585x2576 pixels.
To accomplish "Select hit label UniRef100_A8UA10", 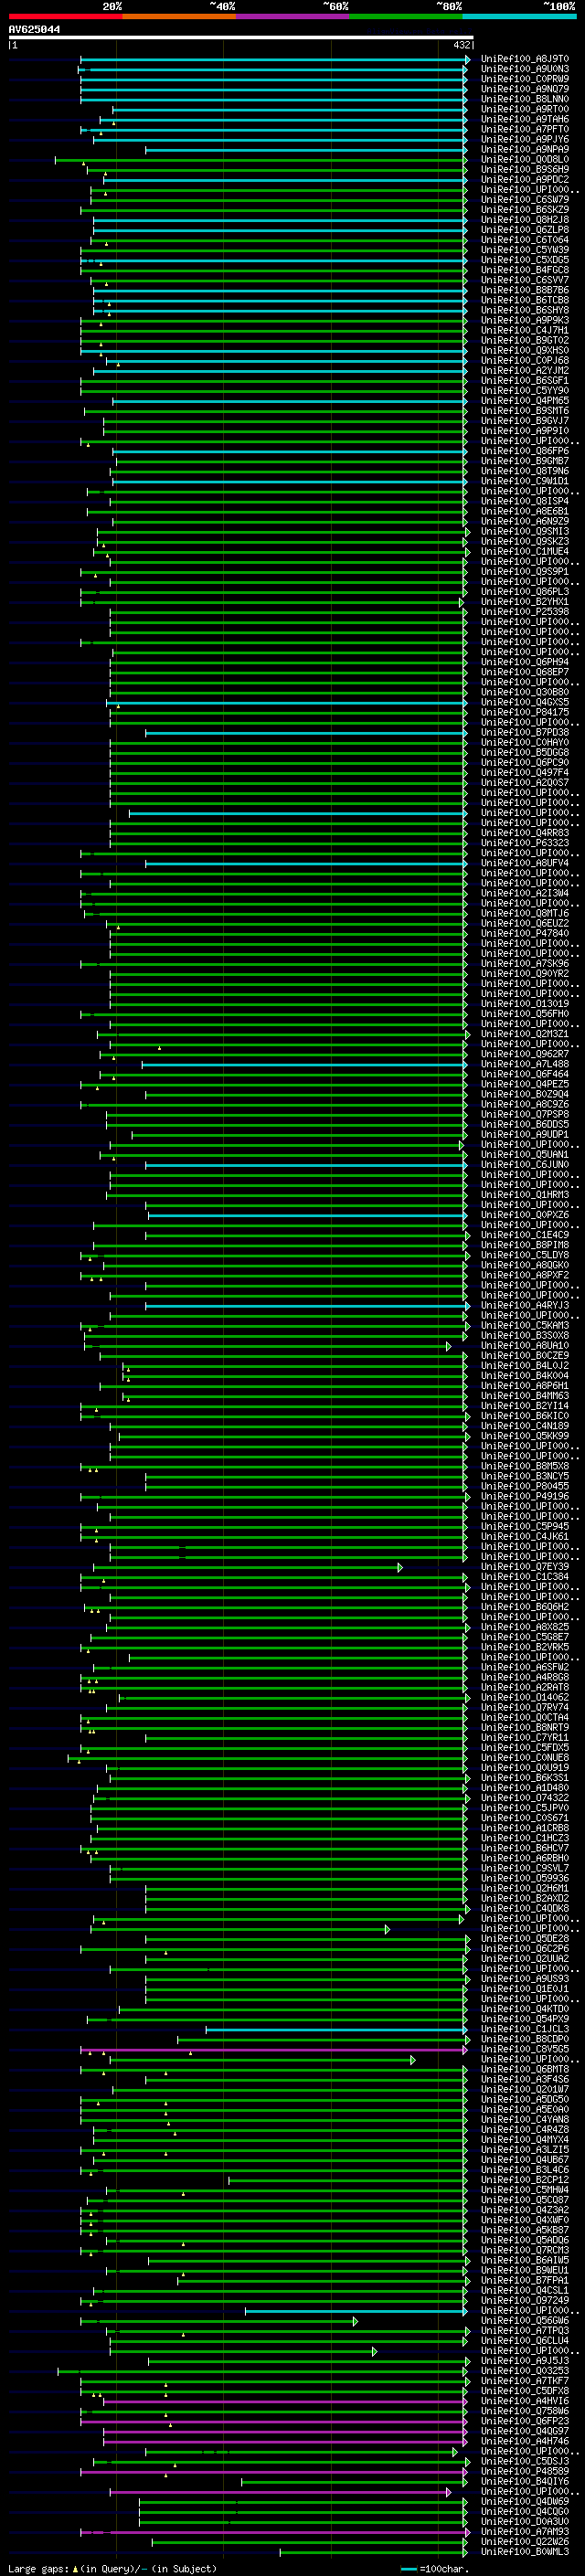I will [x=525, y=1345].
